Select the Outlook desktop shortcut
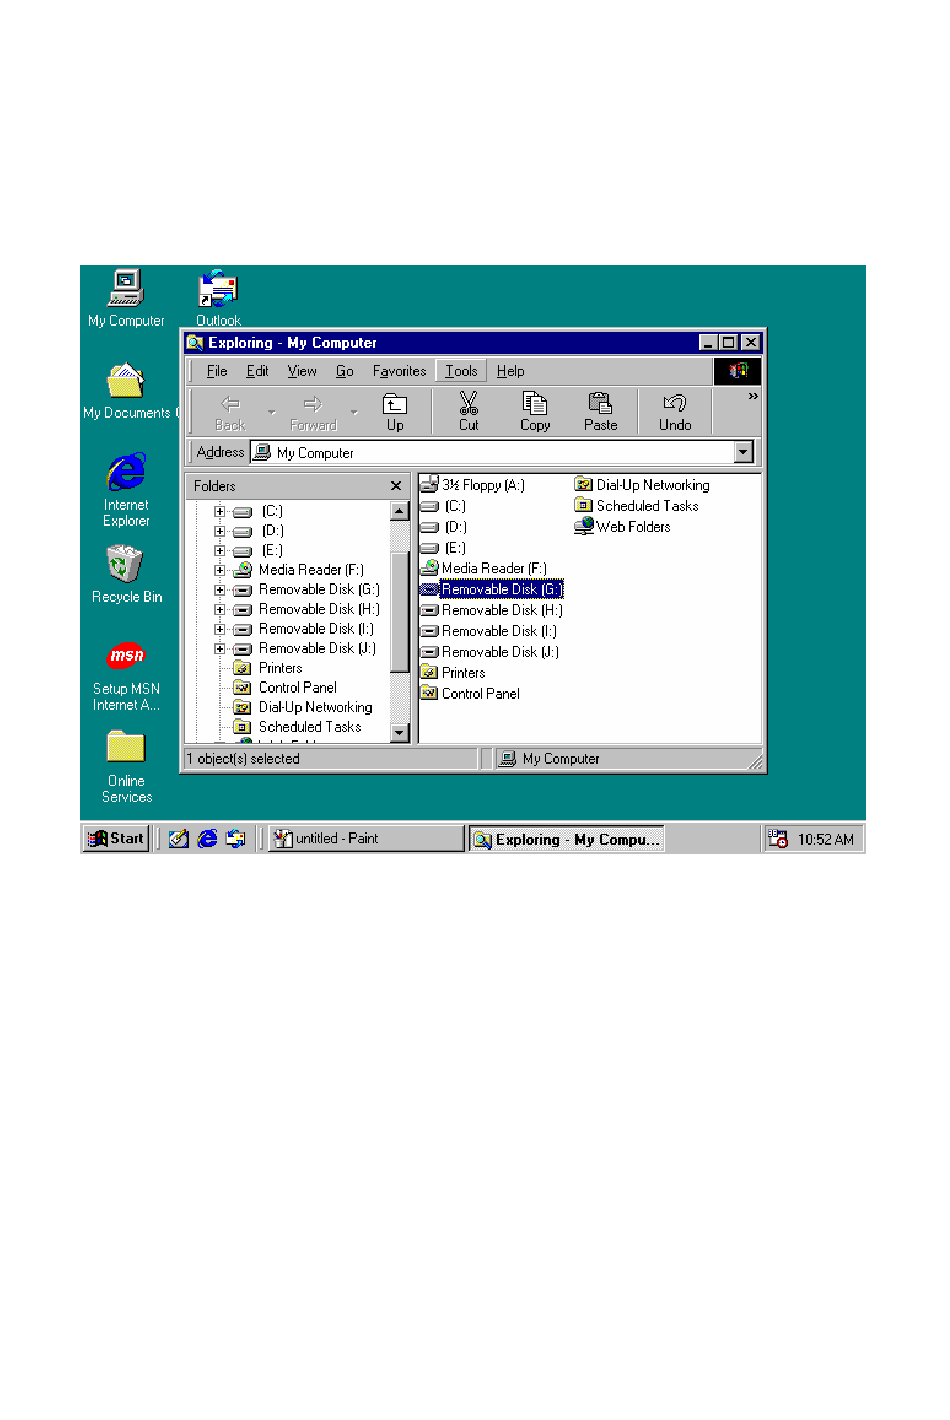The width and height of the screenshot is (950, 1420). click(218, 298)
